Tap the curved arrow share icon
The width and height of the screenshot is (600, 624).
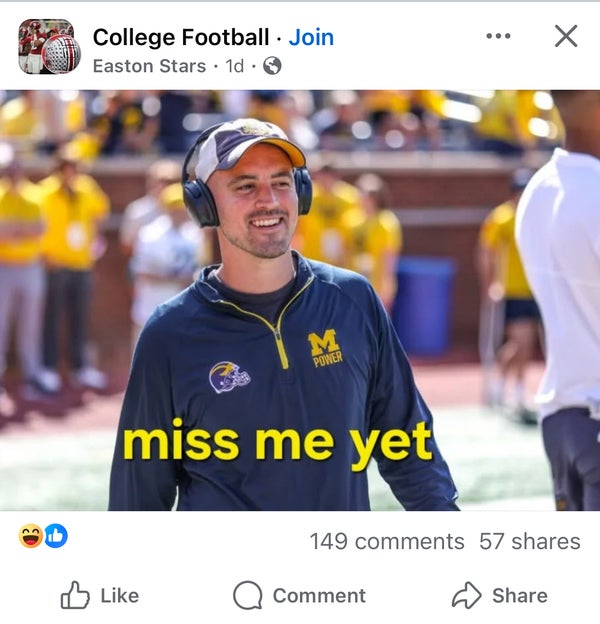pyautogui.click(x=466, y=596)
